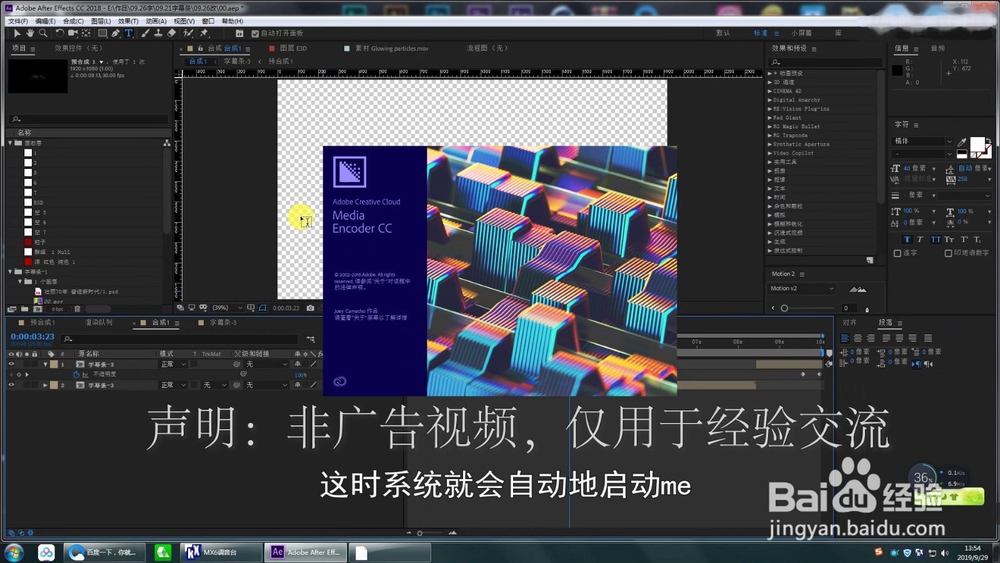Select the Type (T) tool
The height and width of the screenshot is (563, 1000).
pyautogui.click(x=129, y=33)
